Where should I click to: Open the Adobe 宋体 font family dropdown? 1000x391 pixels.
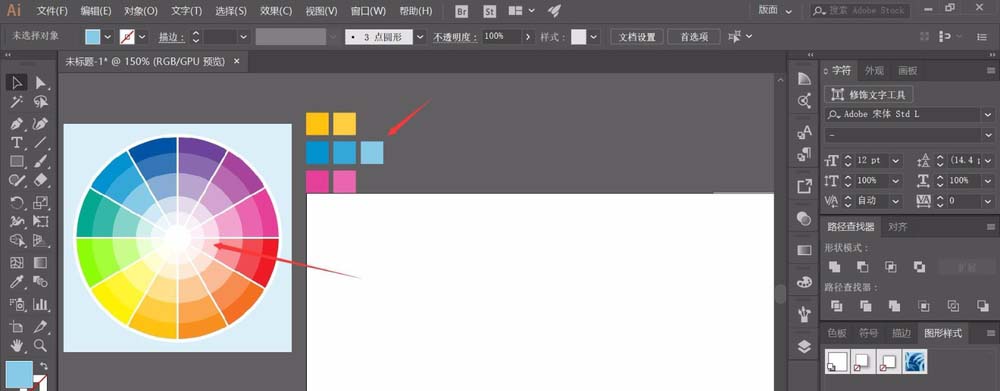[x=987, y=114]
